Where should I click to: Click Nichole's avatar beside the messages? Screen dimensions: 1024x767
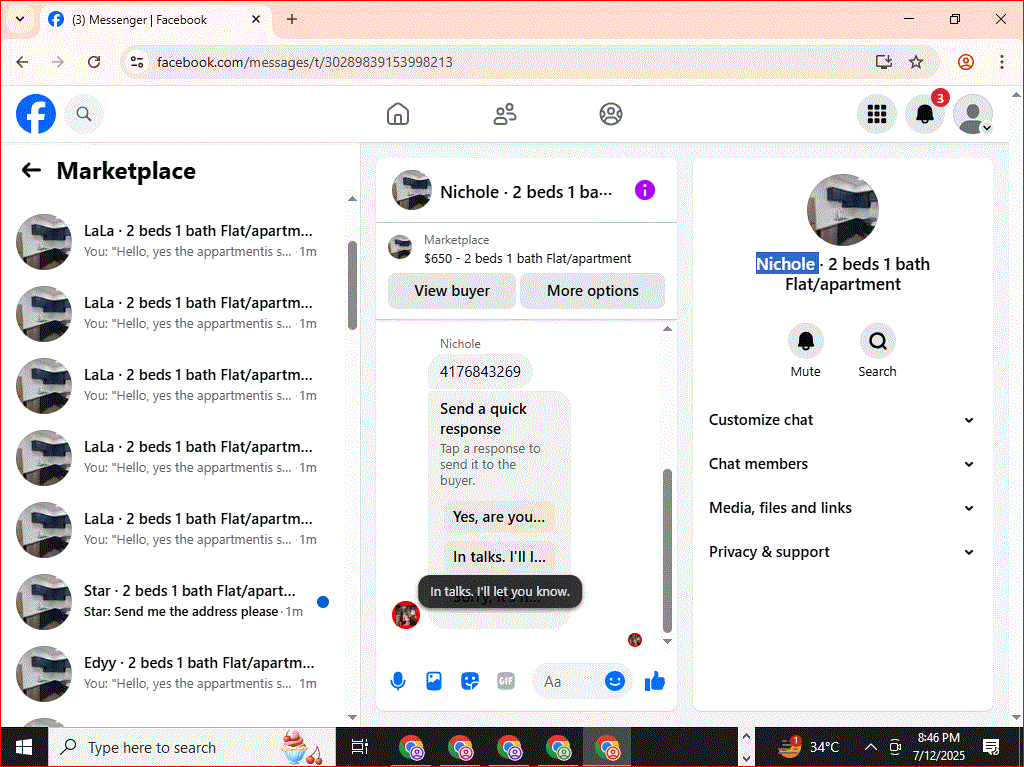[x=405, y=615]
